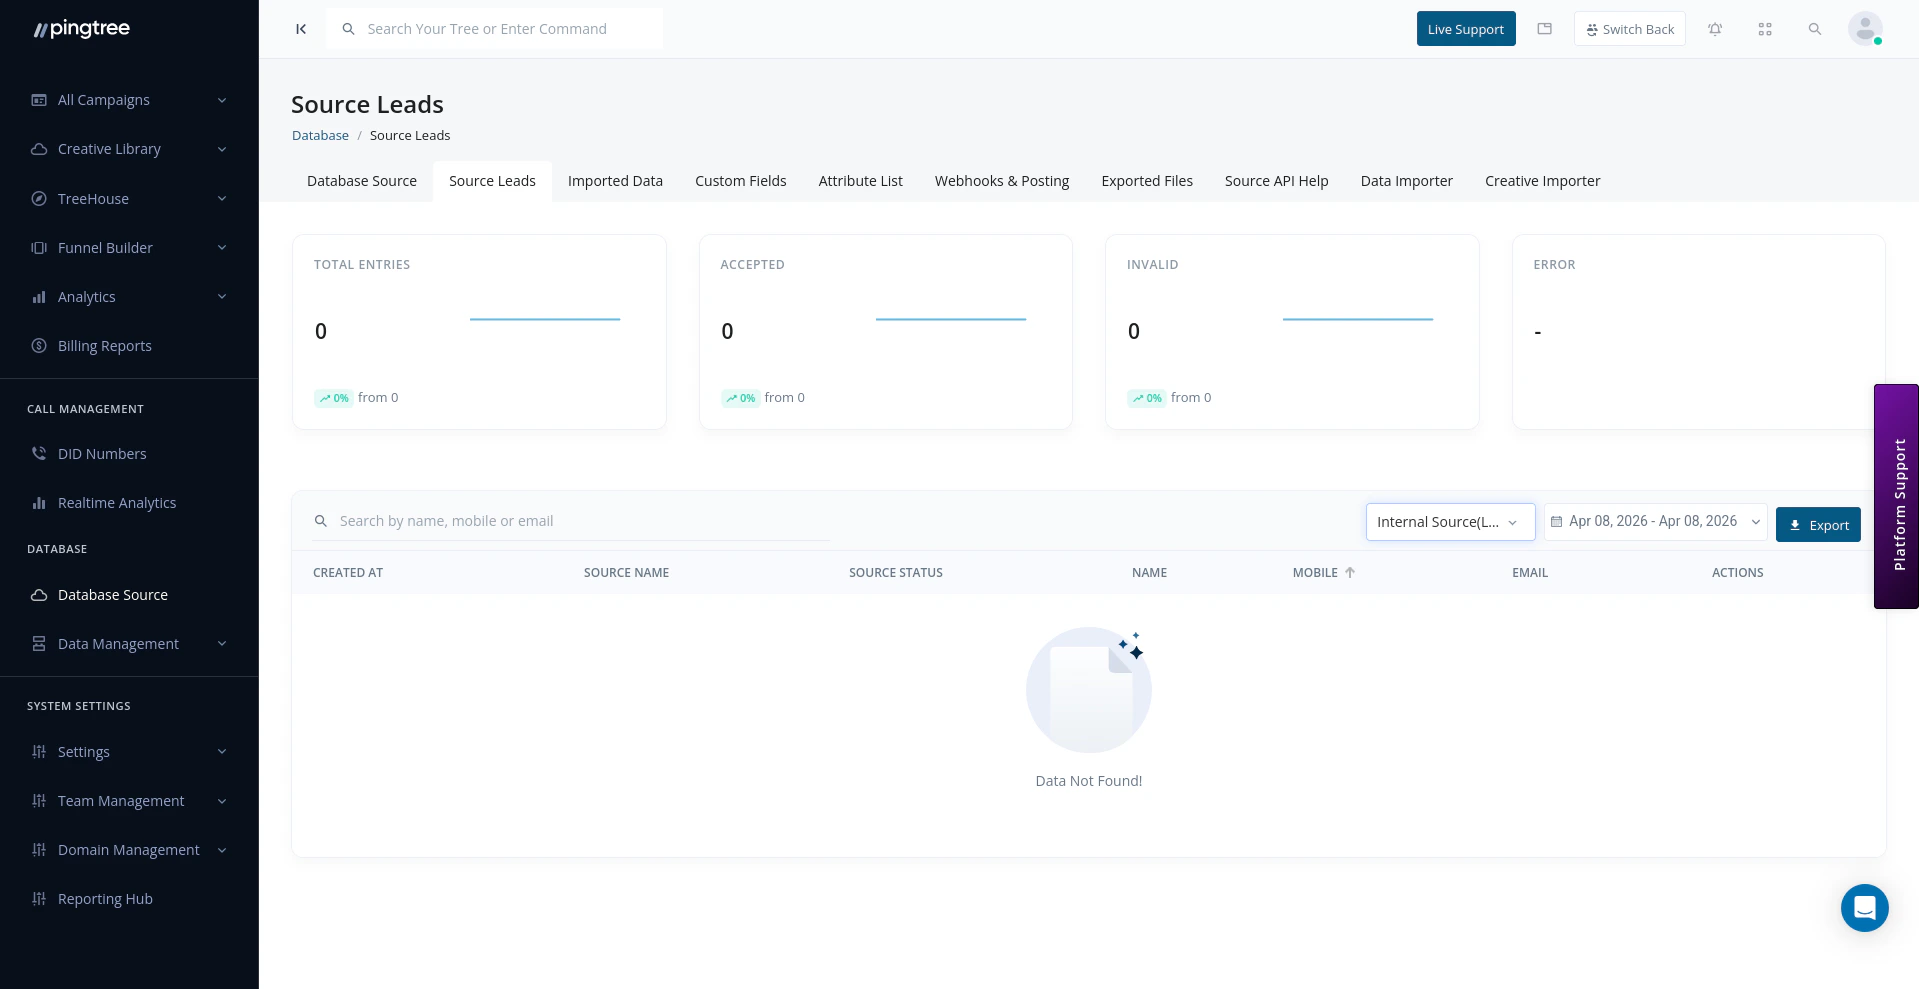Screen dimensions: 1919x989
Task: Open the Apr 08, 2026 date range picker
Action: click(x=1654, y=521)
